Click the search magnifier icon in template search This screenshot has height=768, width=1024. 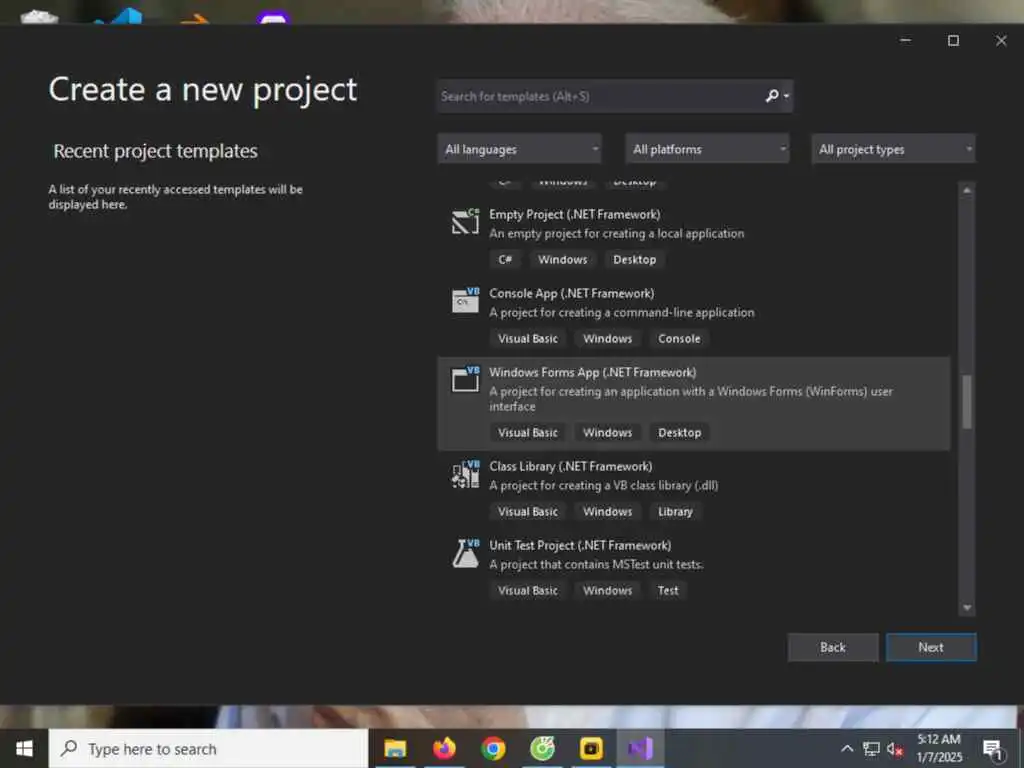pos(772,96)
